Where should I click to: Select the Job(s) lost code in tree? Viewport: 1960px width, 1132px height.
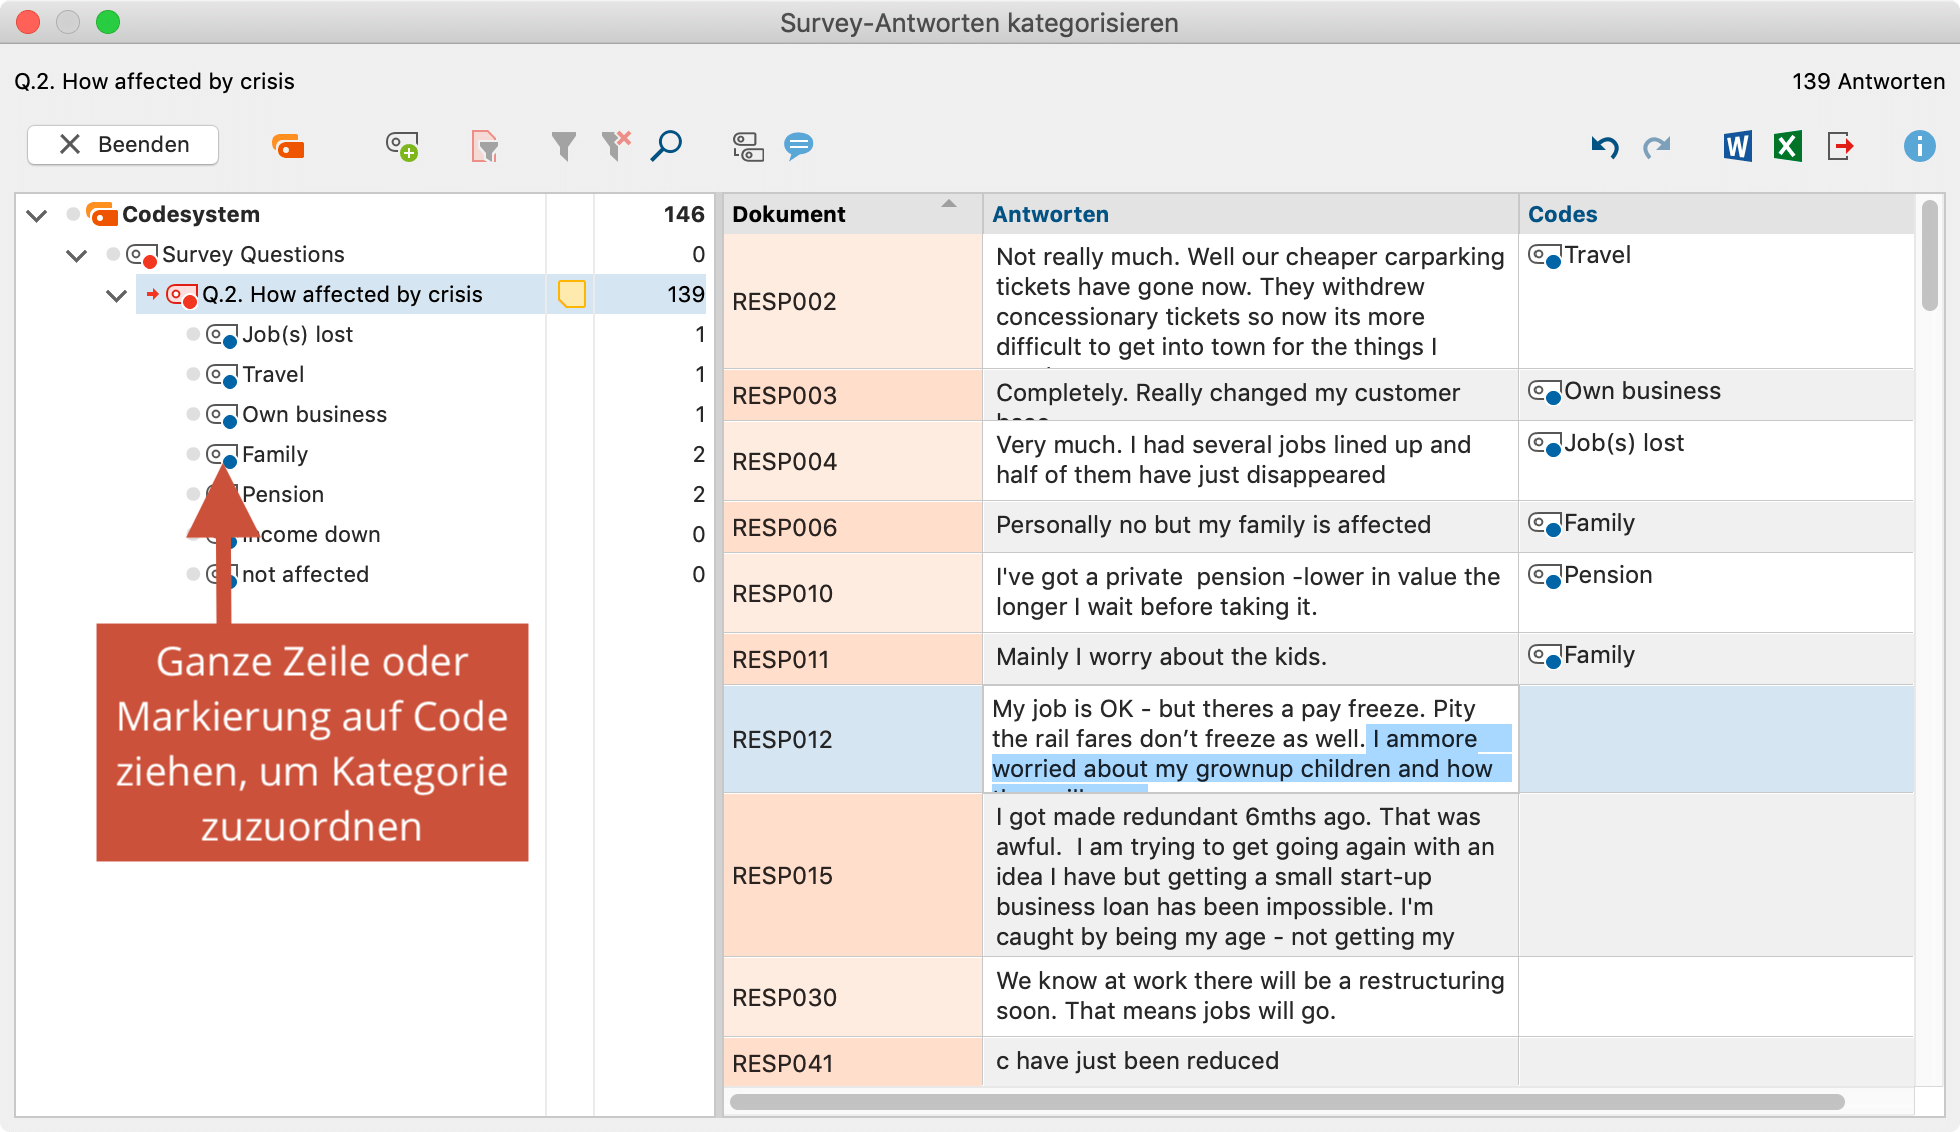(297, 334)
